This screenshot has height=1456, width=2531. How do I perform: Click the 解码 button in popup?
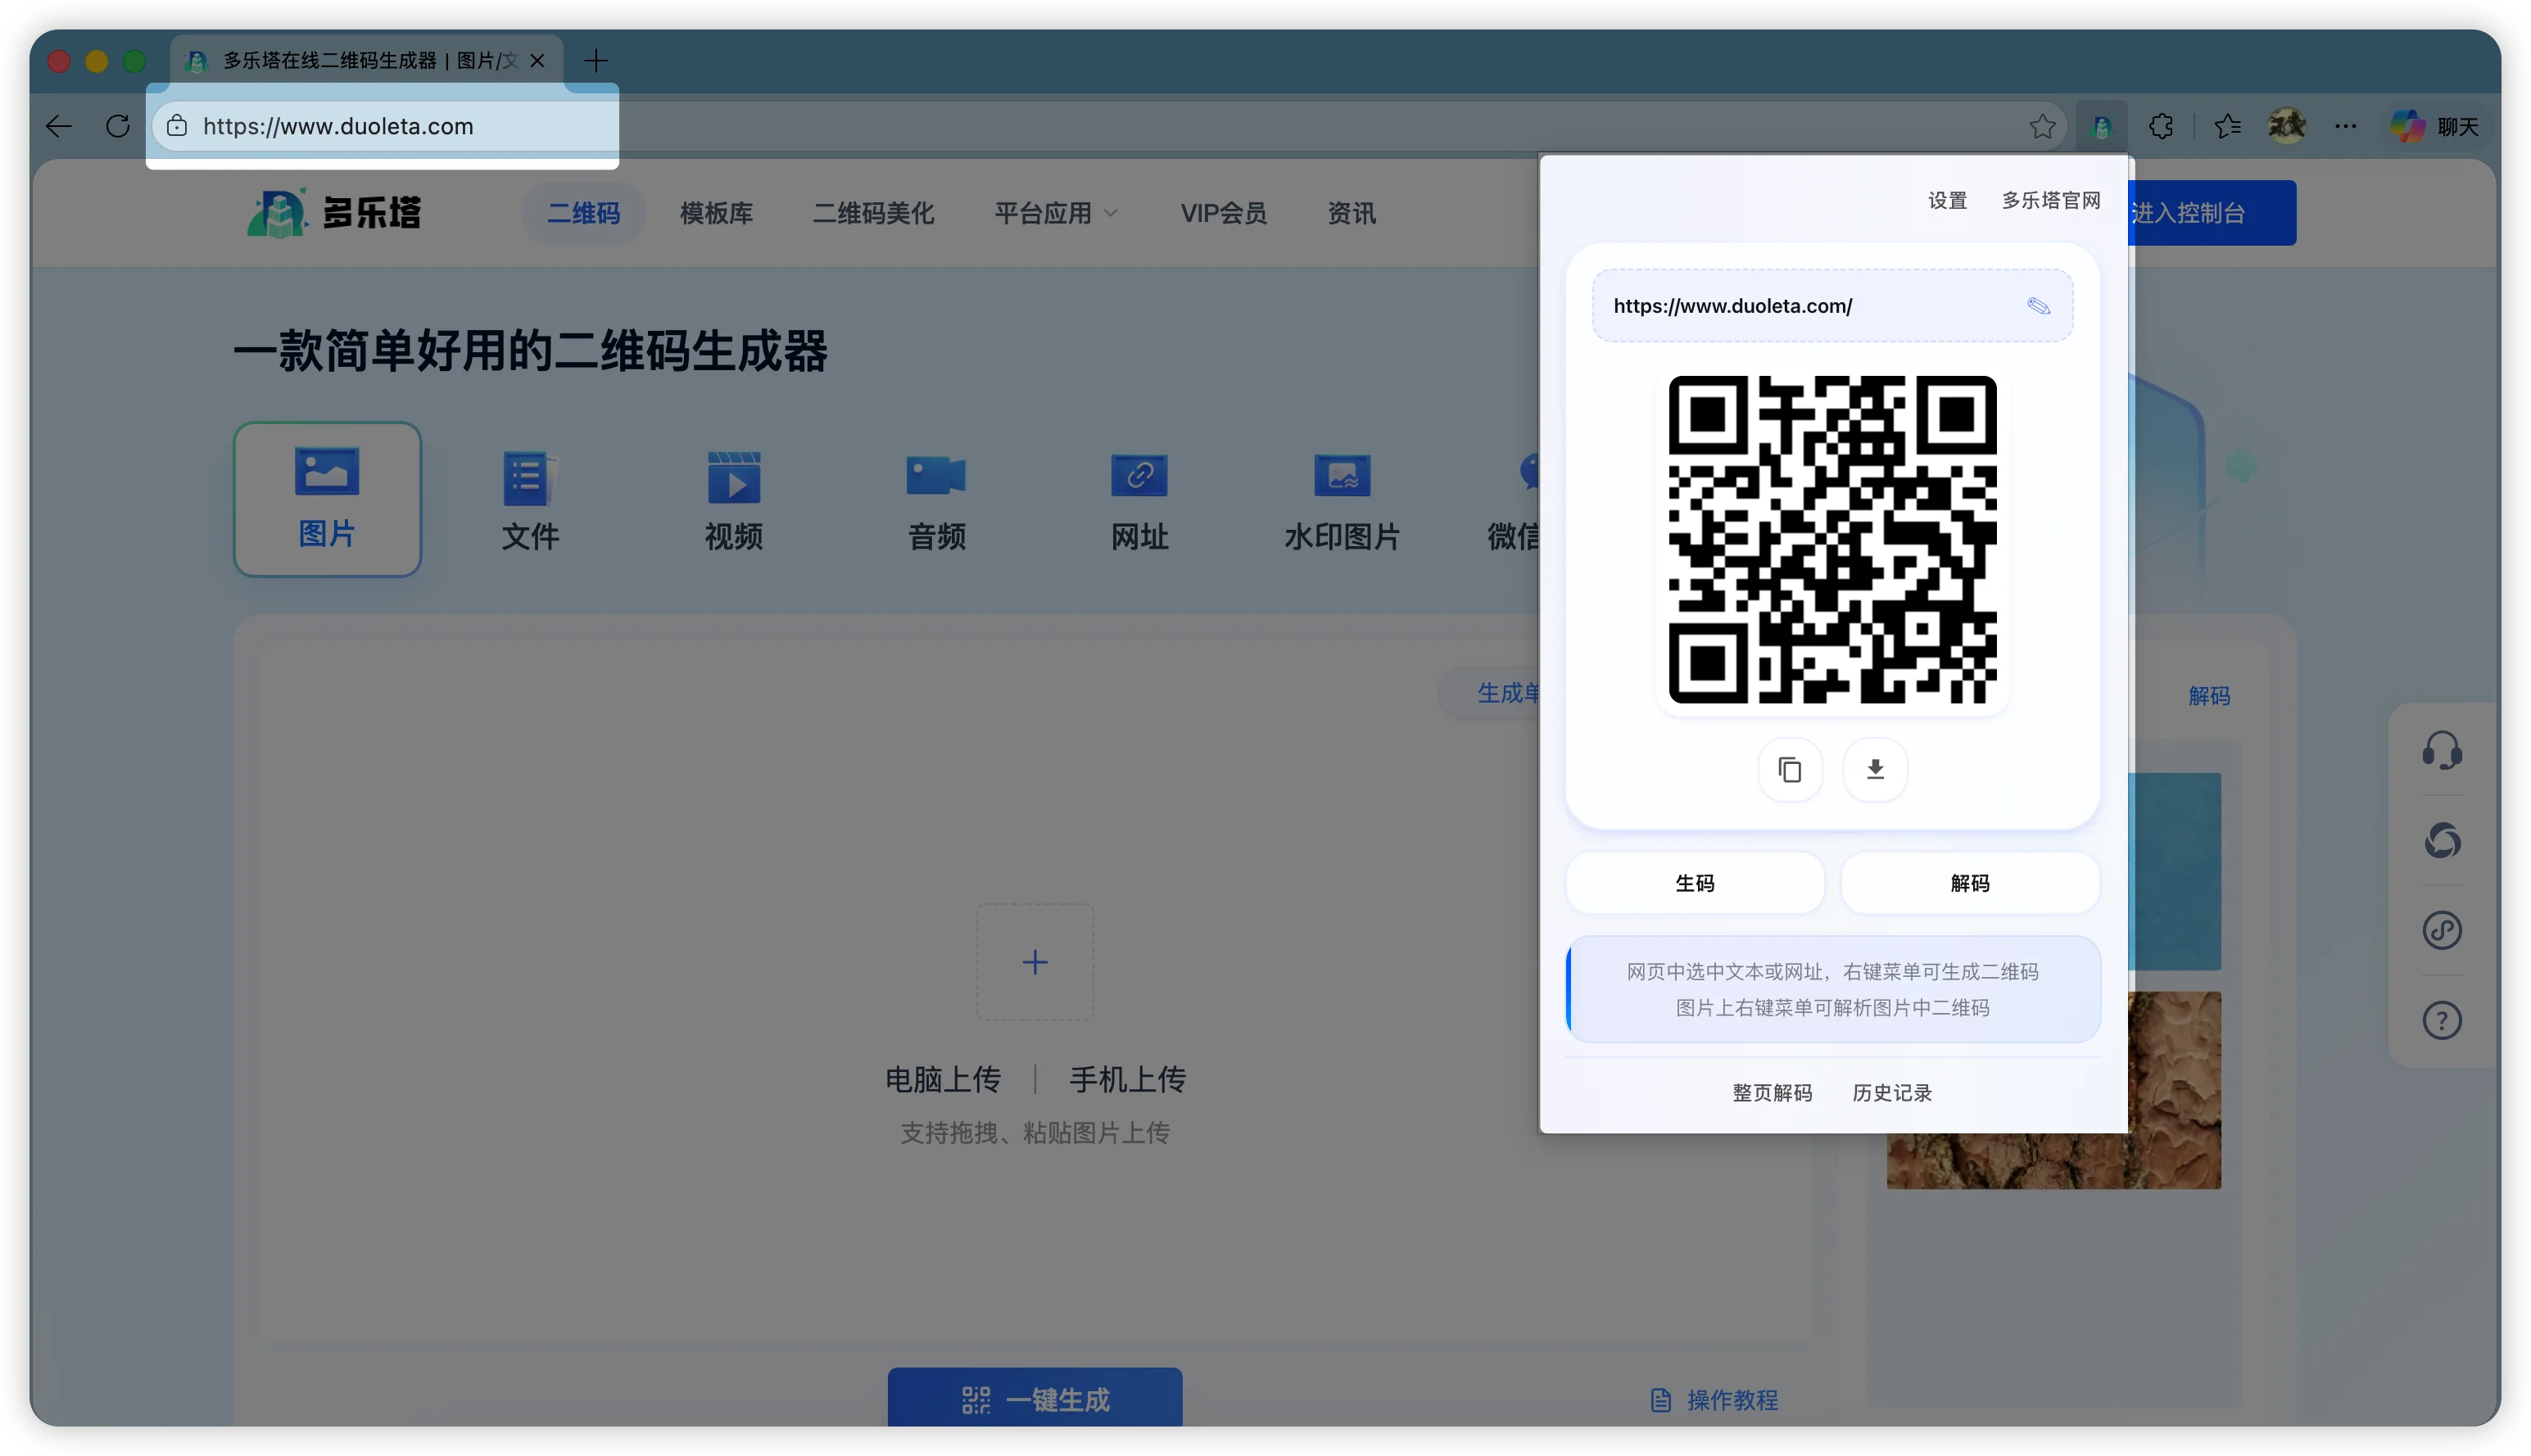pos(1968,883)
